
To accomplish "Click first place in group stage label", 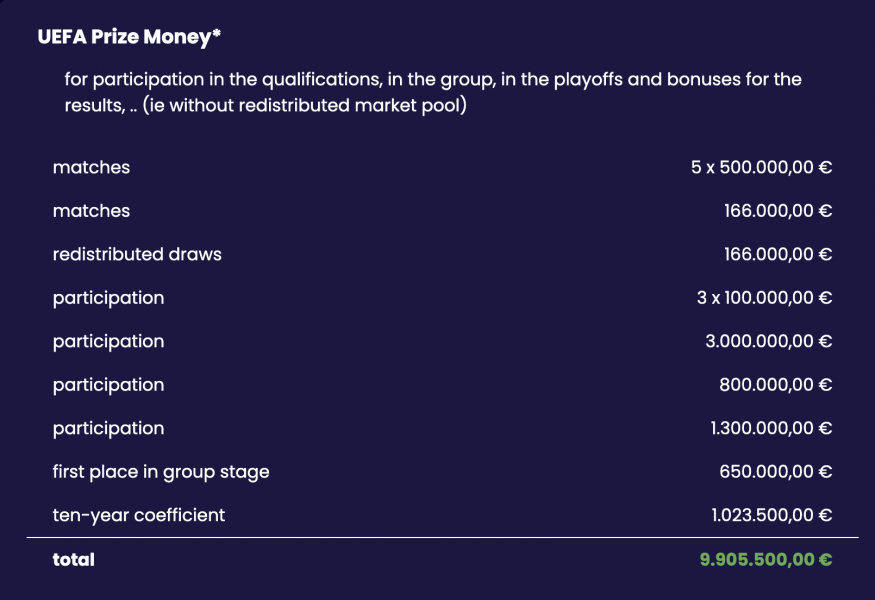I will 161,472.
